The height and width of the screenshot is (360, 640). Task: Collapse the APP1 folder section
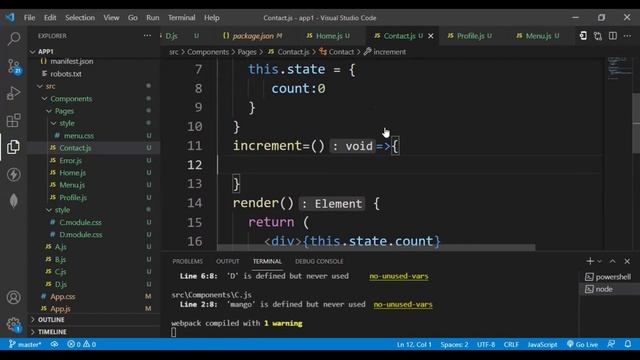pyautogui.click(x=46, y=51)
